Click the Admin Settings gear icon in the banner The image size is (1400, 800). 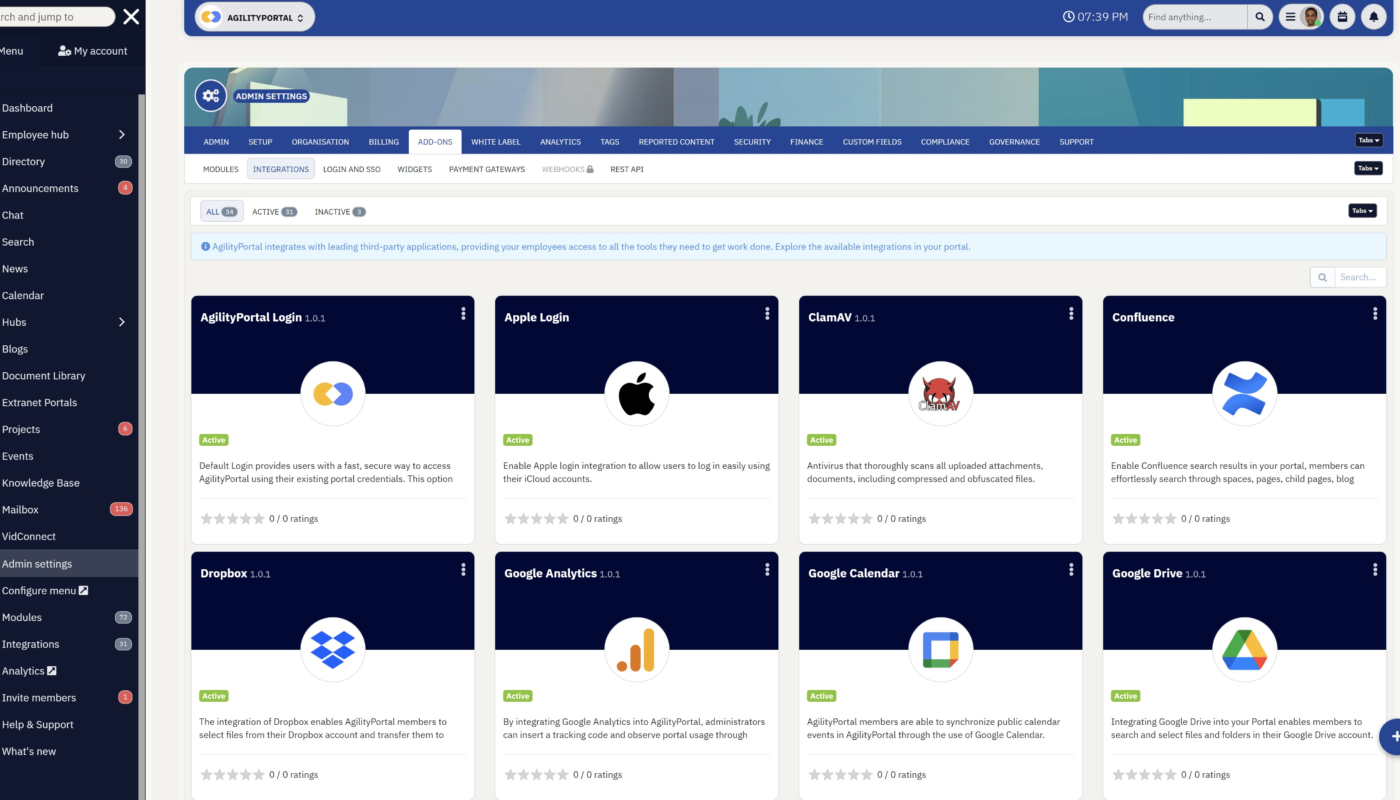pyautogui.click(x=210, y=96)
